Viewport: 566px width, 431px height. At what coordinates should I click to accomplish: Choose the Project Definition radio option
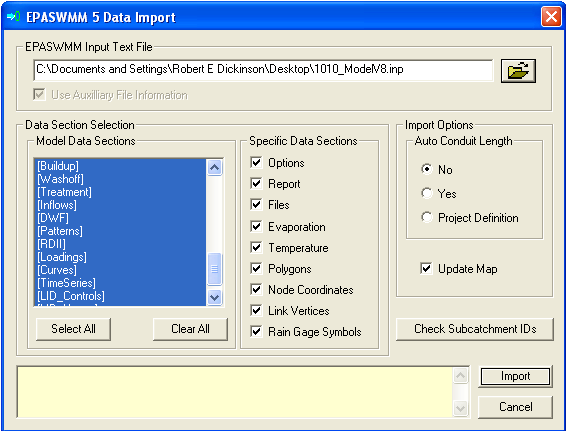(x=427, y=217)
